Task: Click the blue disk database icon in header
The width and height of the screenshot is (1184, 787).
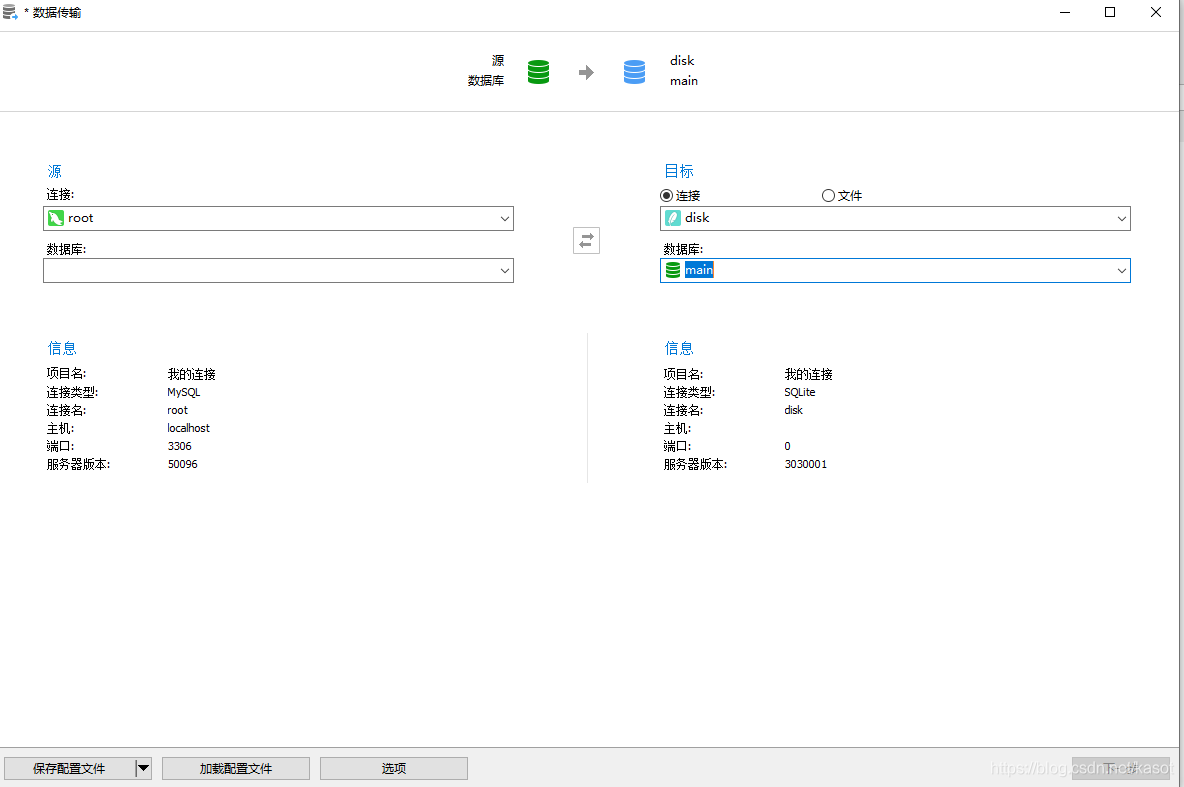Action: [634, 71]
